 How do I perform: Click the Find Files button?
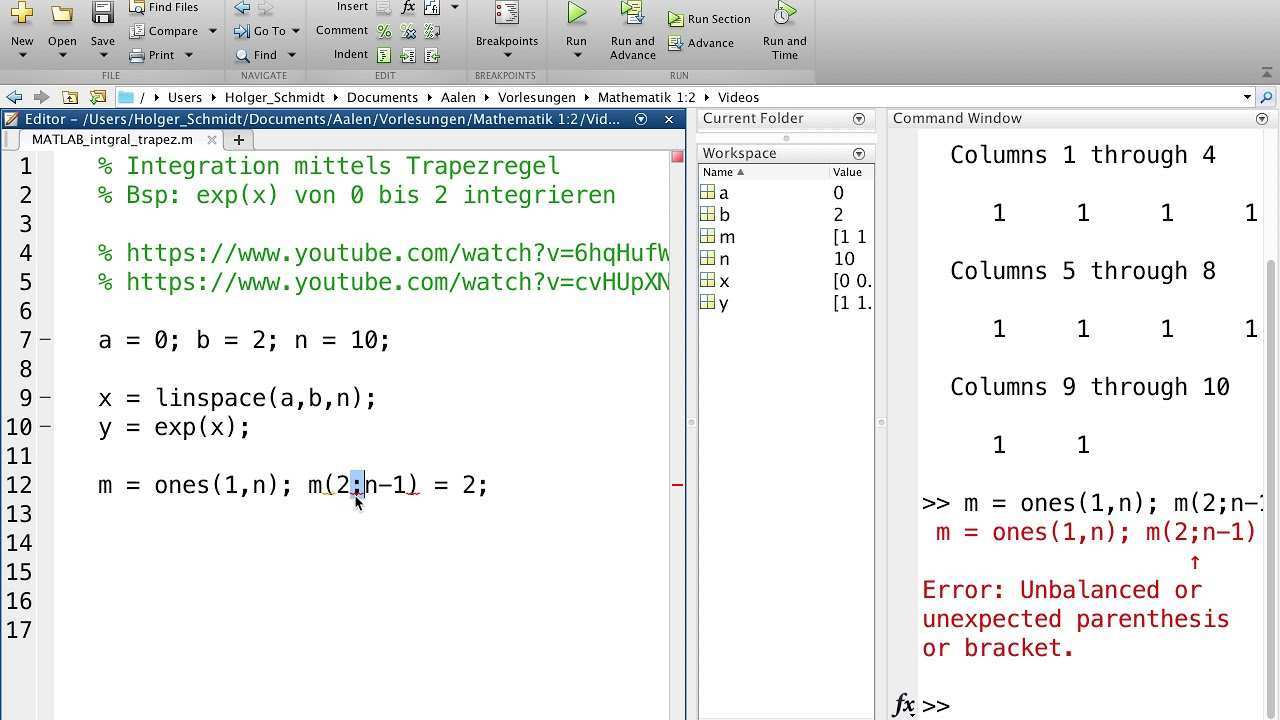[x=164, y=7]
